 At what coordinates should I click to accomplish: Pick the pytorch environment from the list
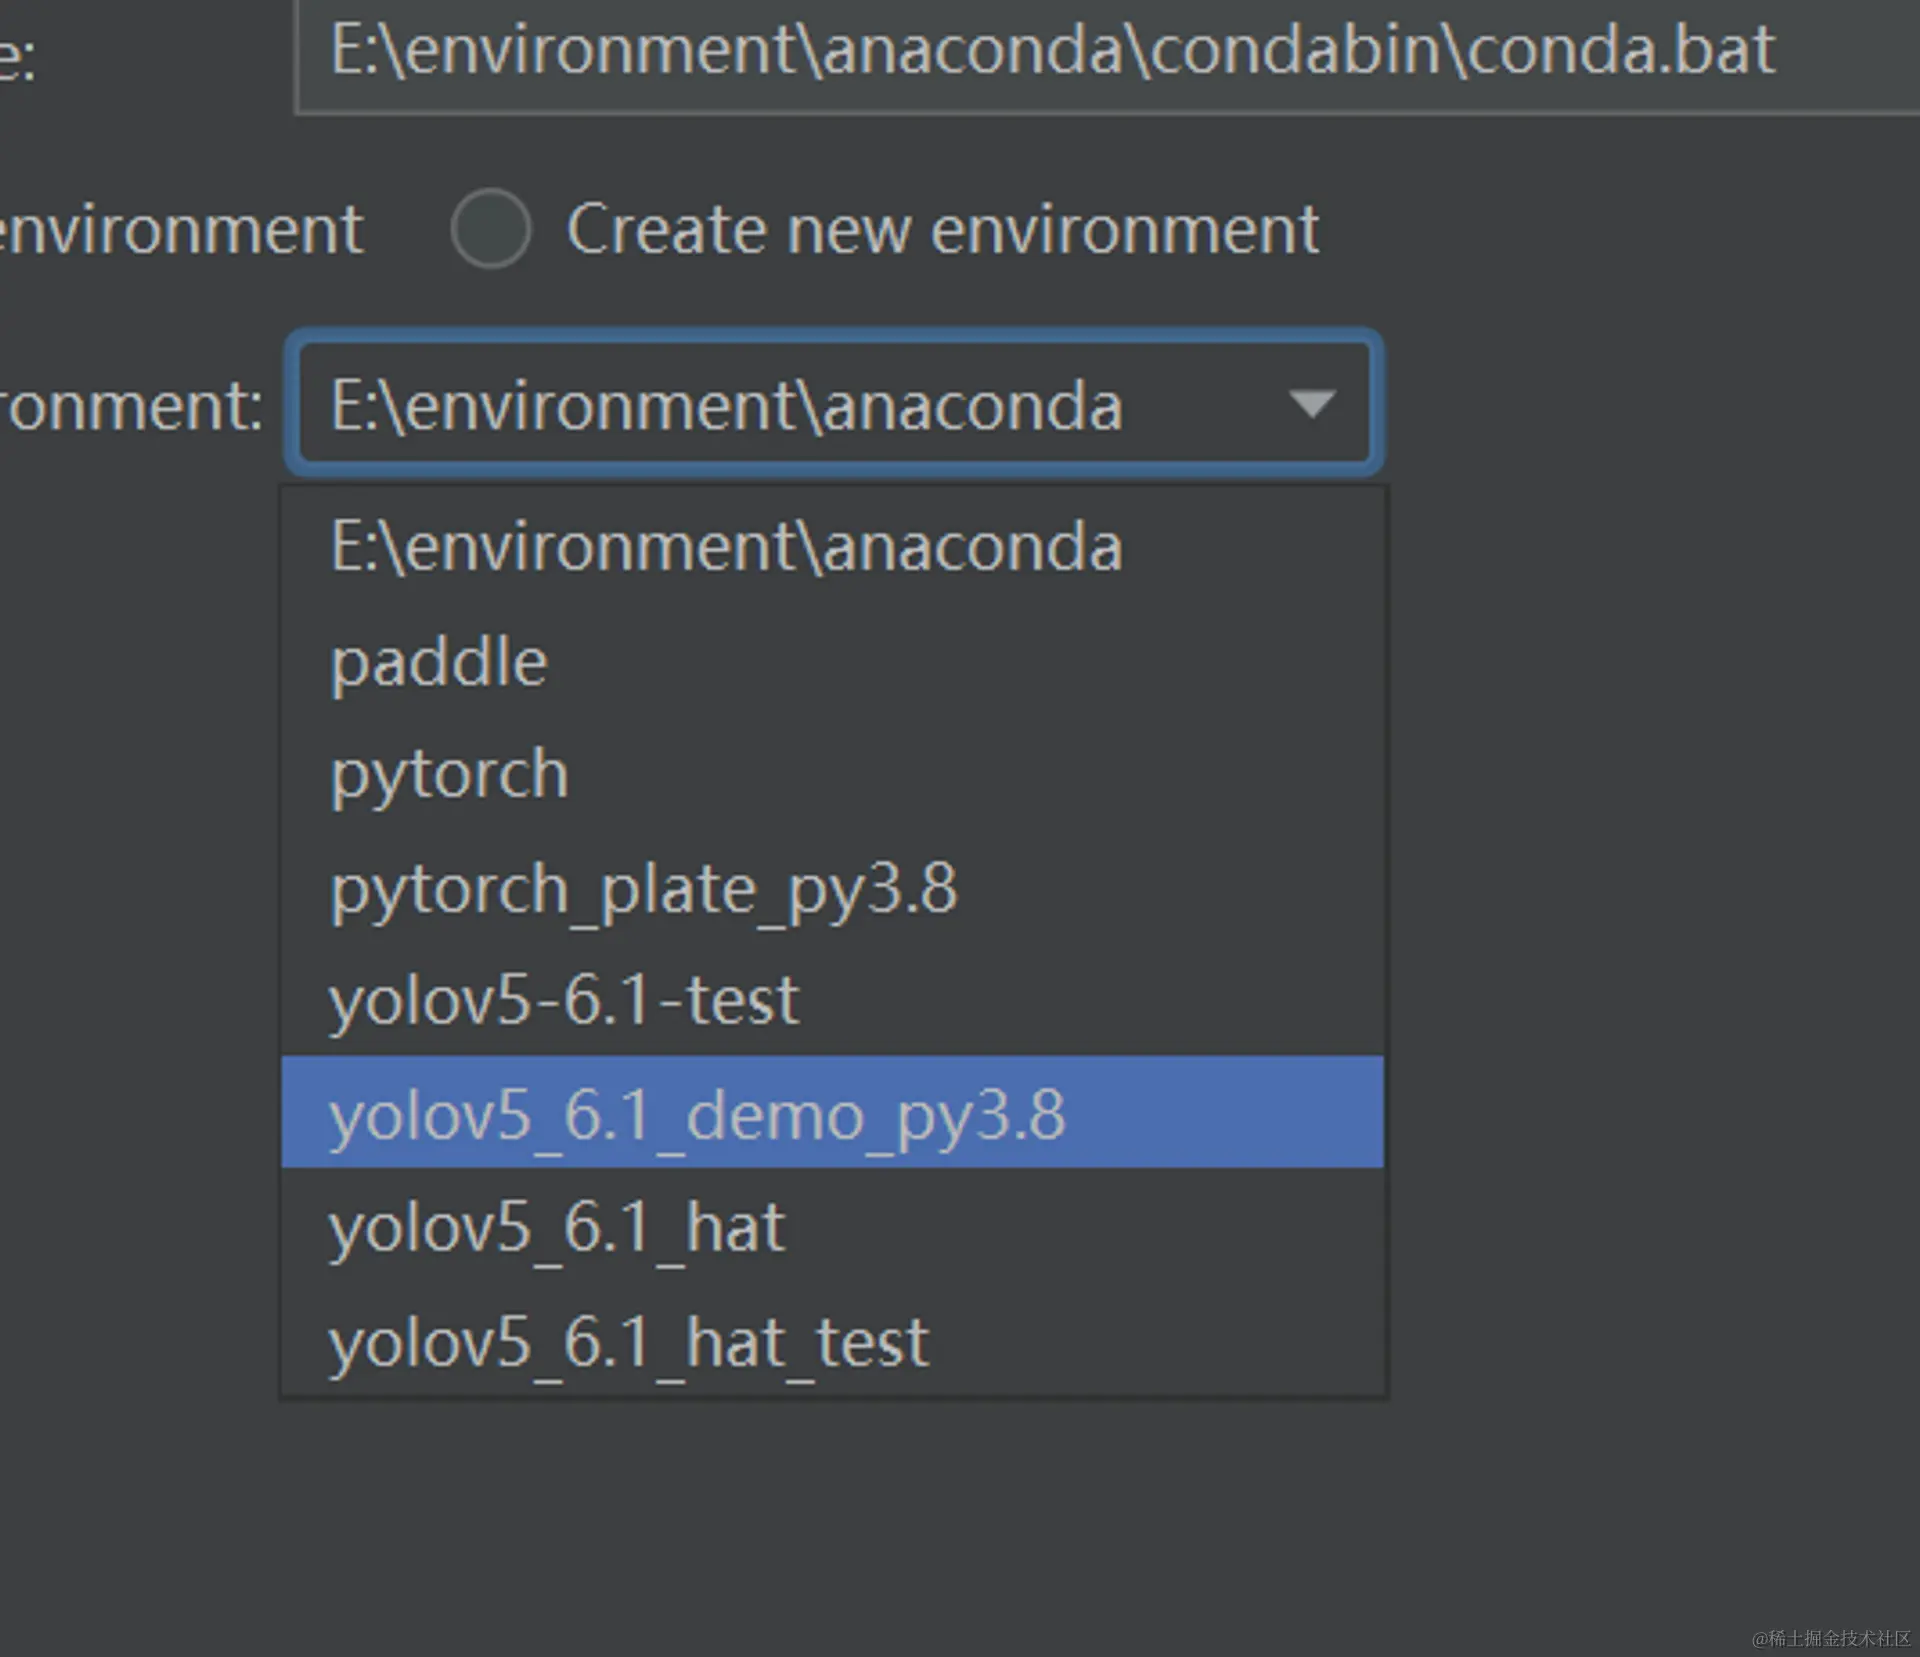(x=450, y=775)
